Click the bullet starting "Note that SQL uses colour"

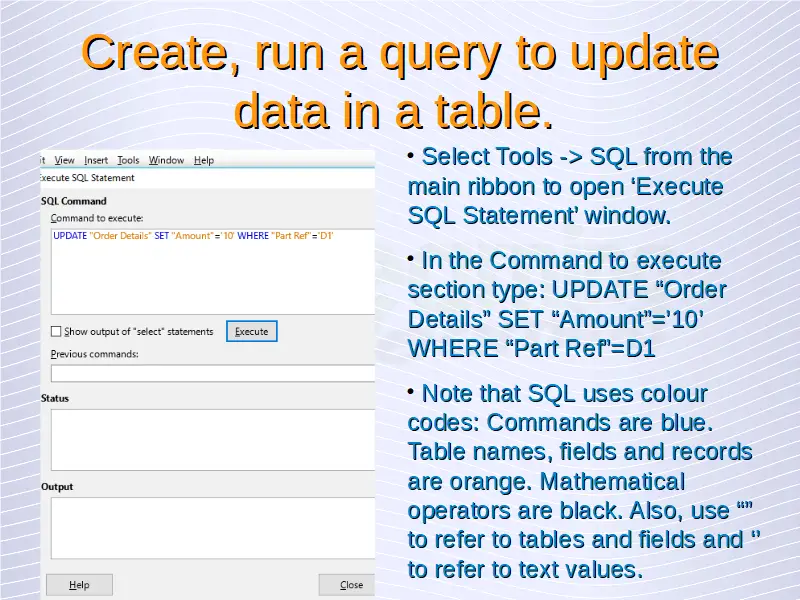click(x=584, y=481)
